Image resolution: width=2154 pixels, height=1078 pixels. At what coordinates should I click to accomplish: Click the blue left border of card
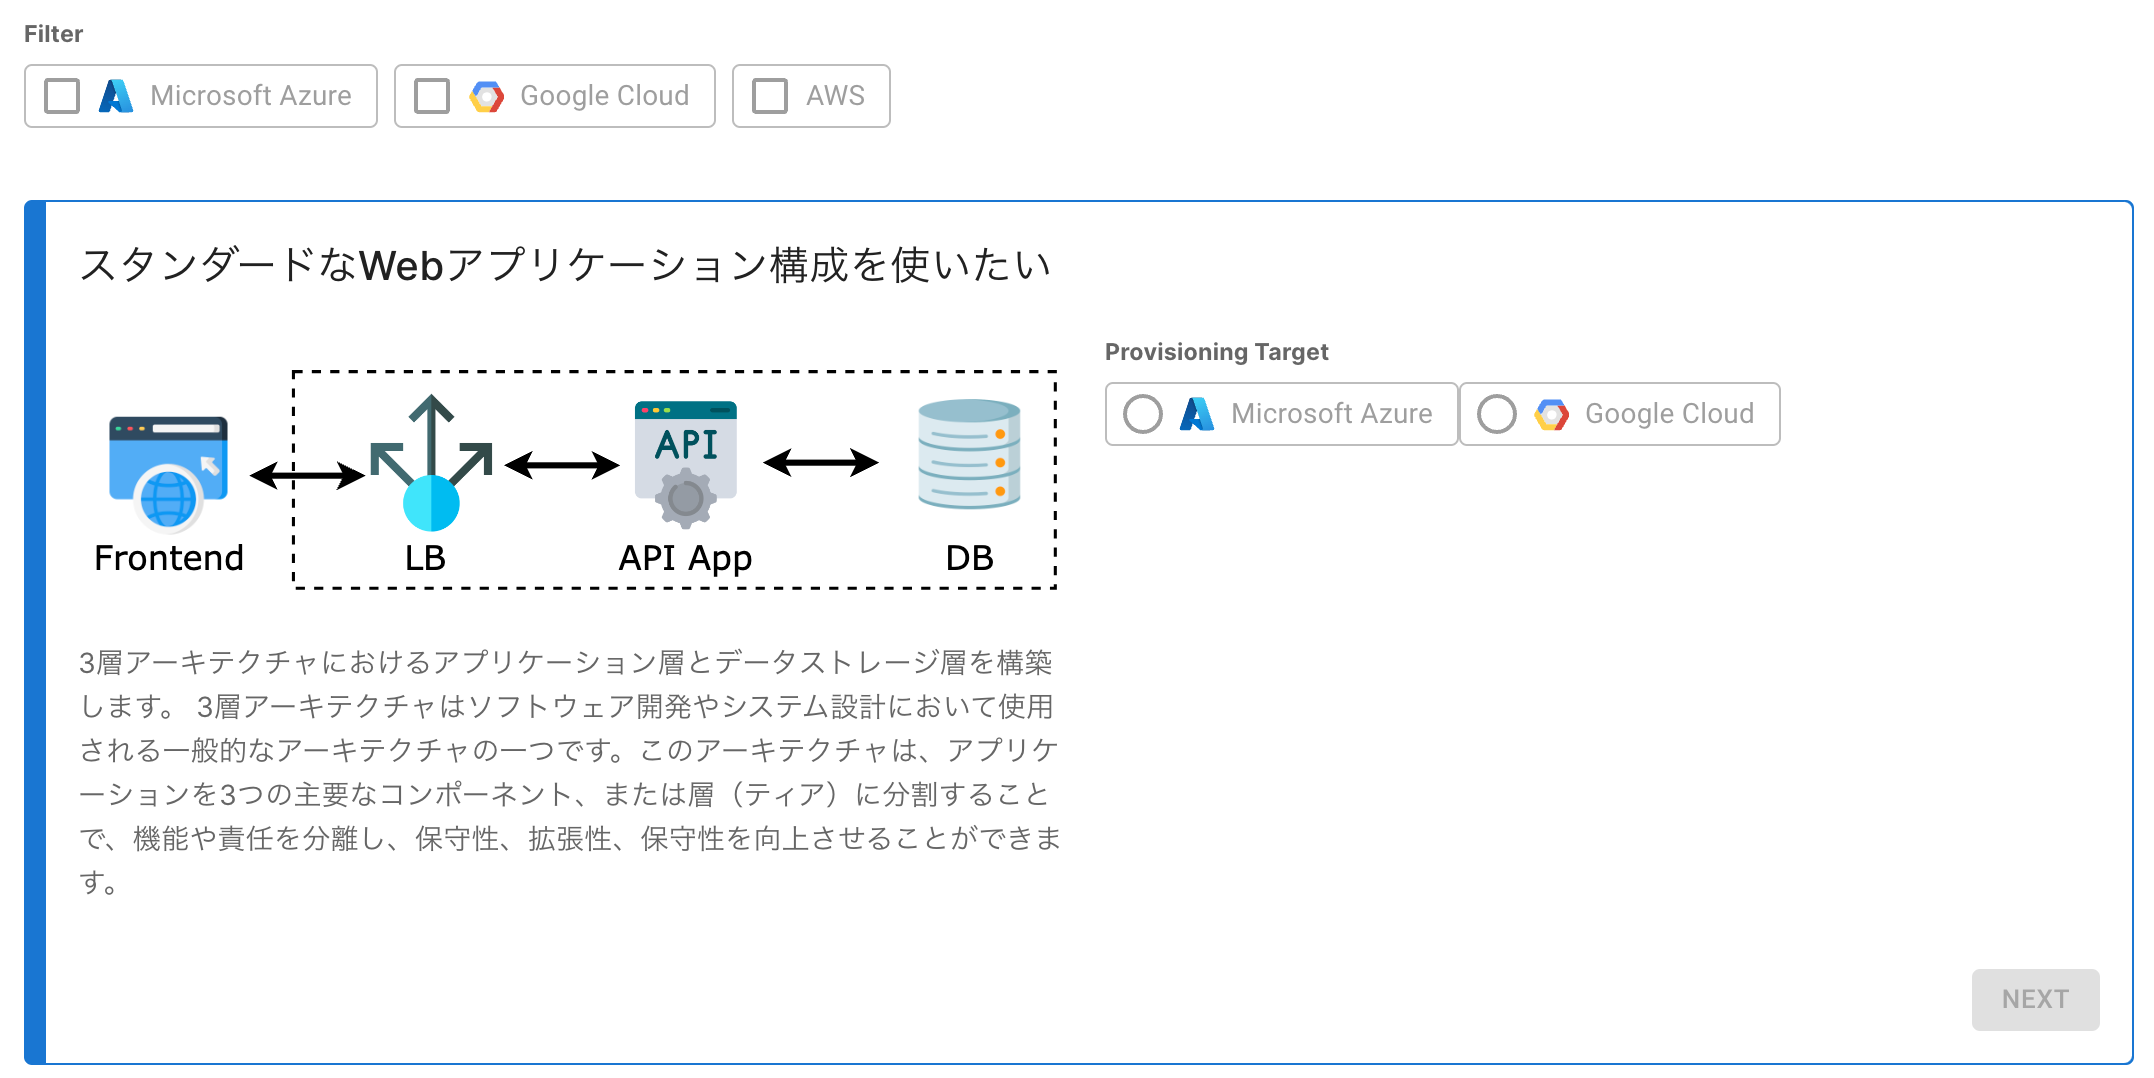point(35,632)
